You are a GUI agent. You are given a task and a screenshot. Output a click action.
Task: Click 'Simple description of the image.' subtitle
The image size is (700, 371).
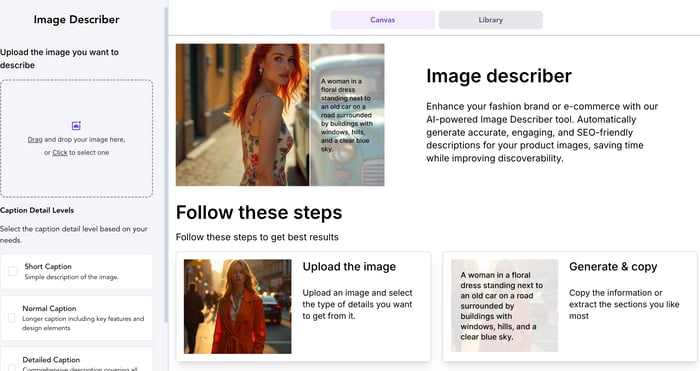(71, 277)
